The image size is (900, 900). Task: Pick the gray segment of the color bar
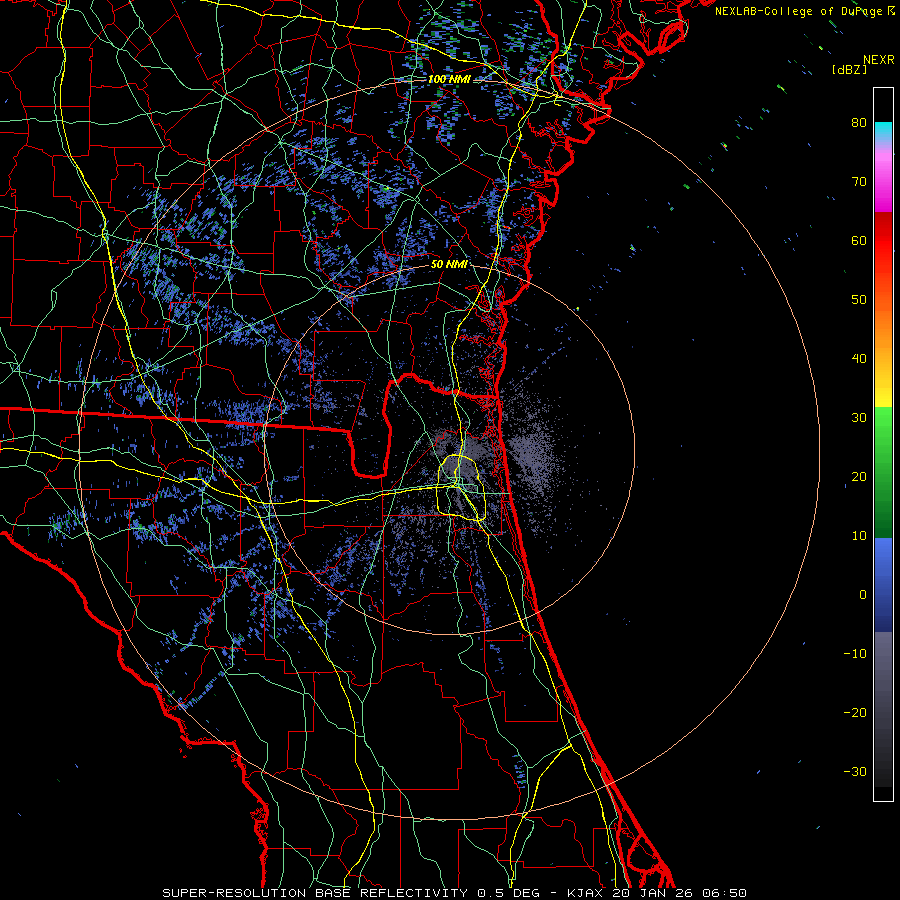tap(883, 709)
